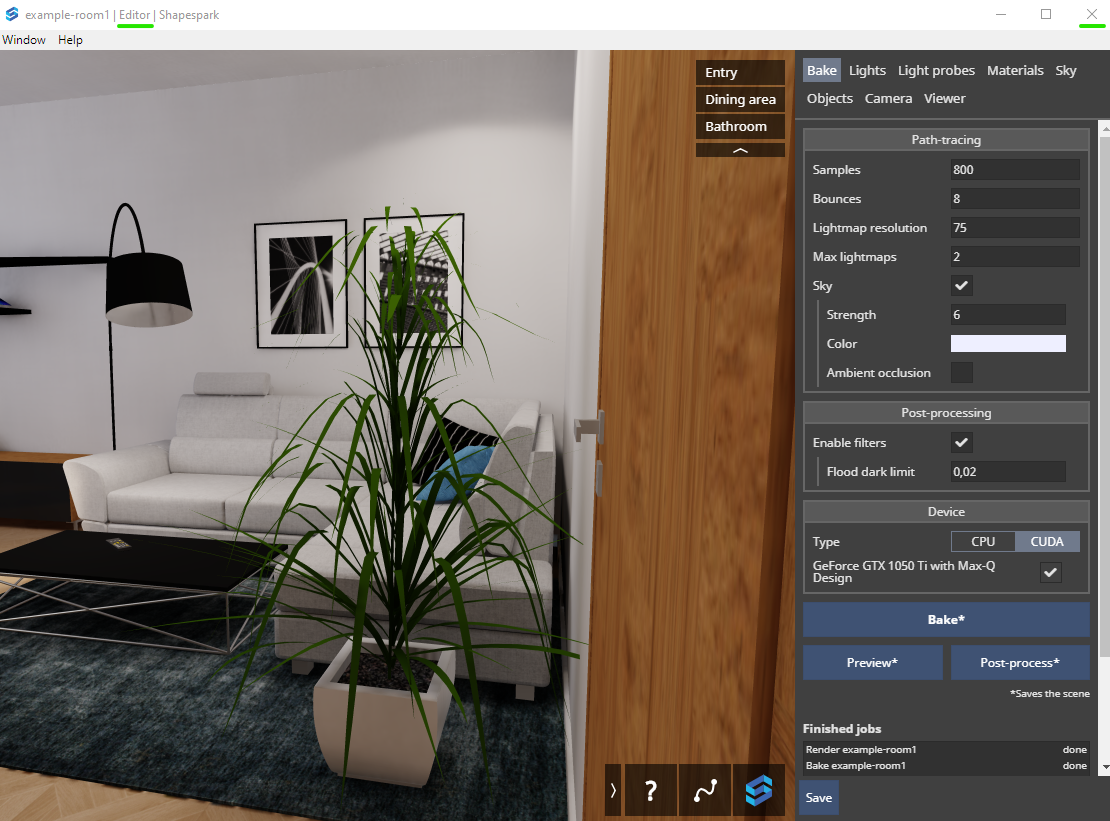This screenshot has width=1110, height=821.
Task: Open the Help menu
Action: pyautogui.click(x=70, y=40)
